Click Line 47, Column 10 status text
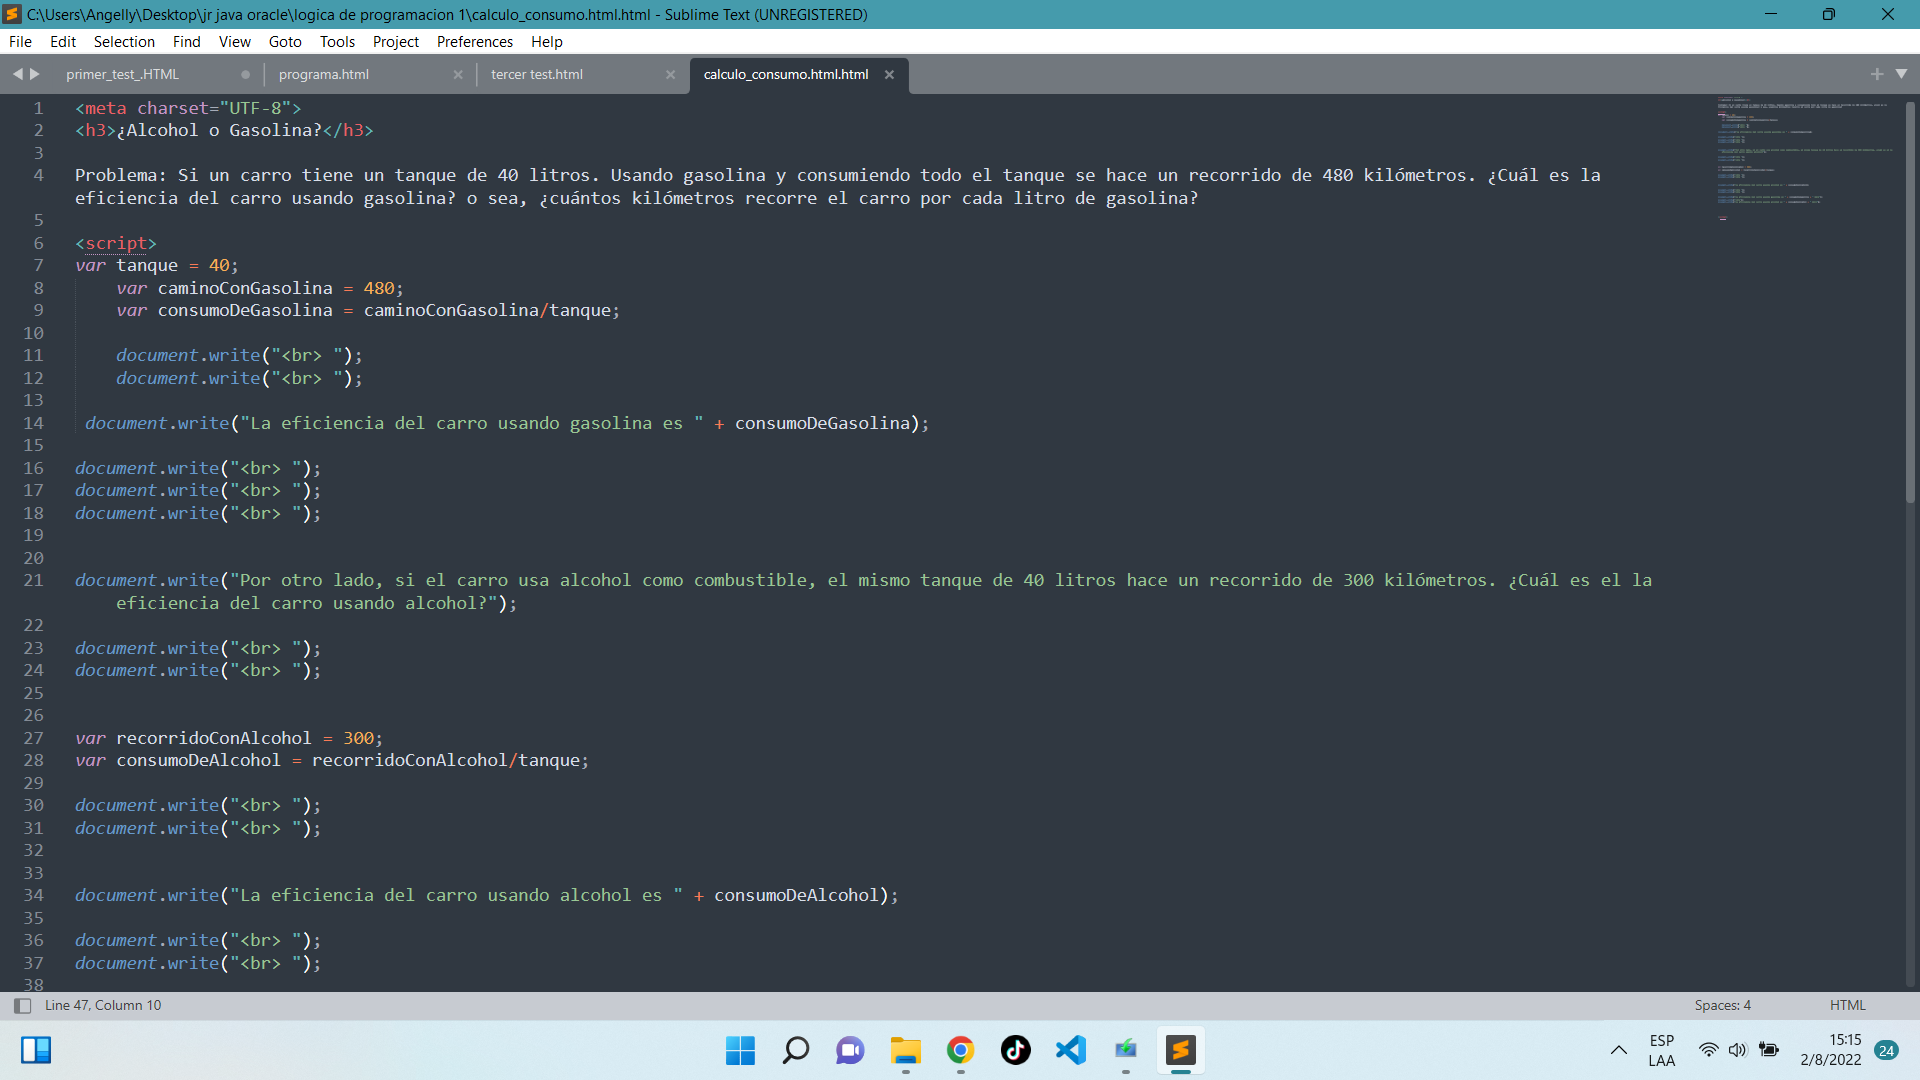1920x1080 pixels. 103,1006
